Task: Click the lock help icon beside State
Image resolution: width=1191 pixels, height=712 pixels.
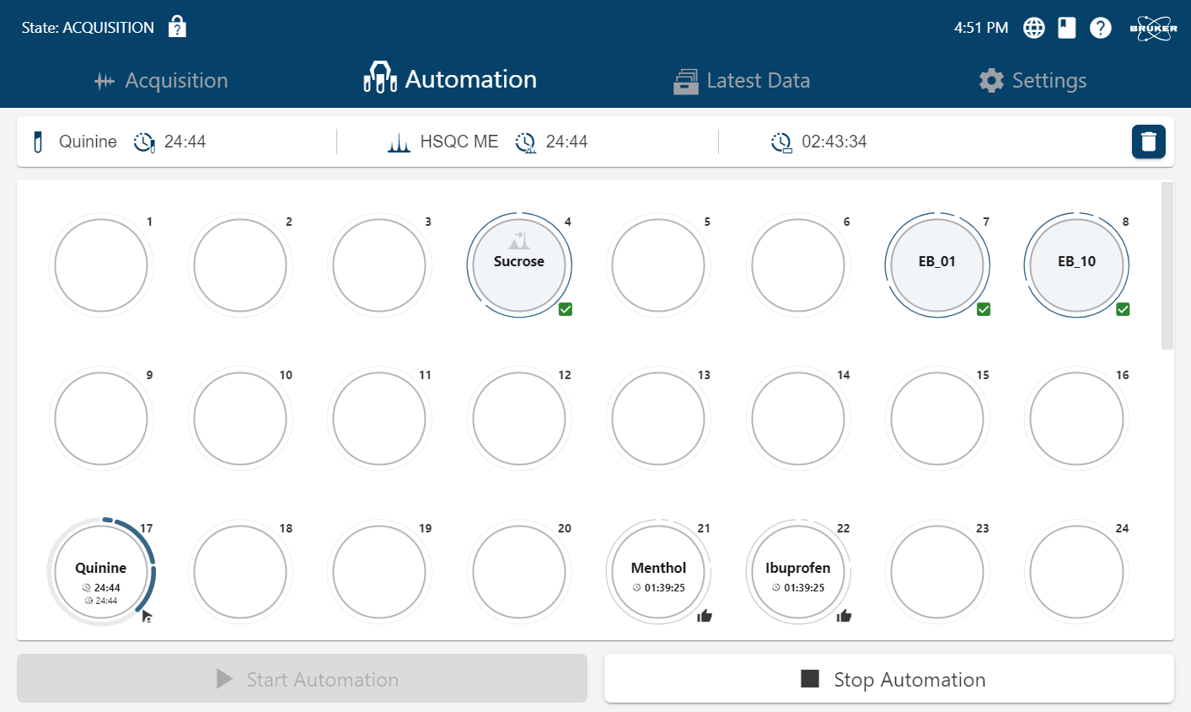Action: 177,27
